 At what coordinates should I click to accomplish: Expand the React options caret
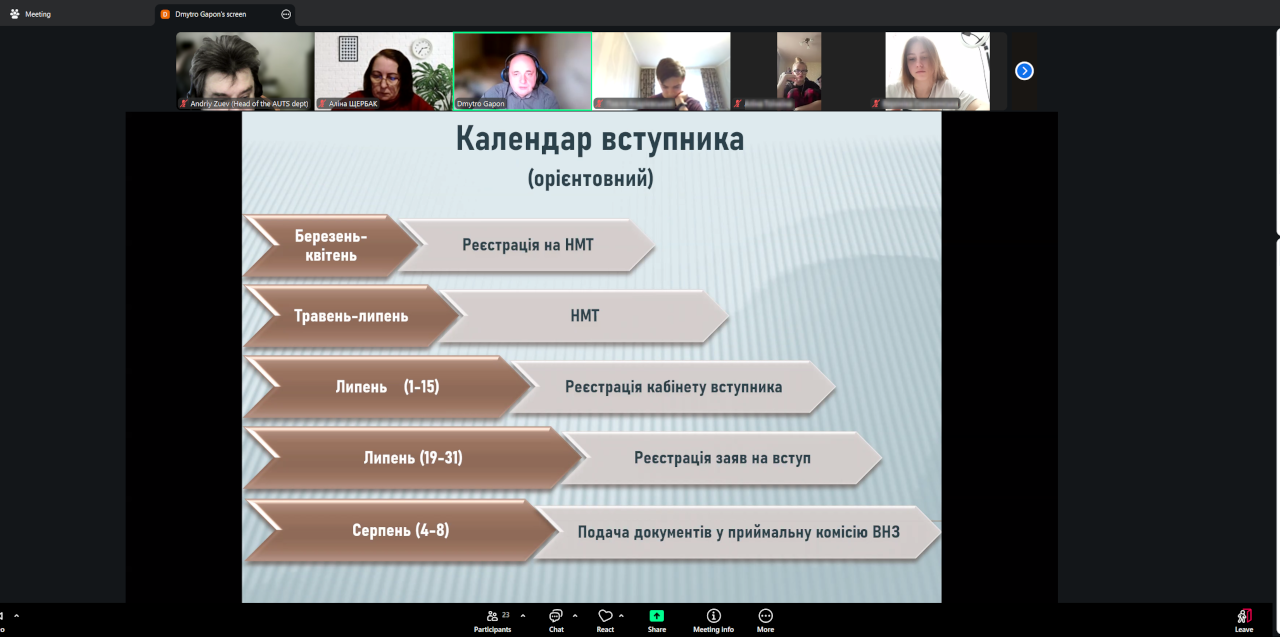click(622, 616)
